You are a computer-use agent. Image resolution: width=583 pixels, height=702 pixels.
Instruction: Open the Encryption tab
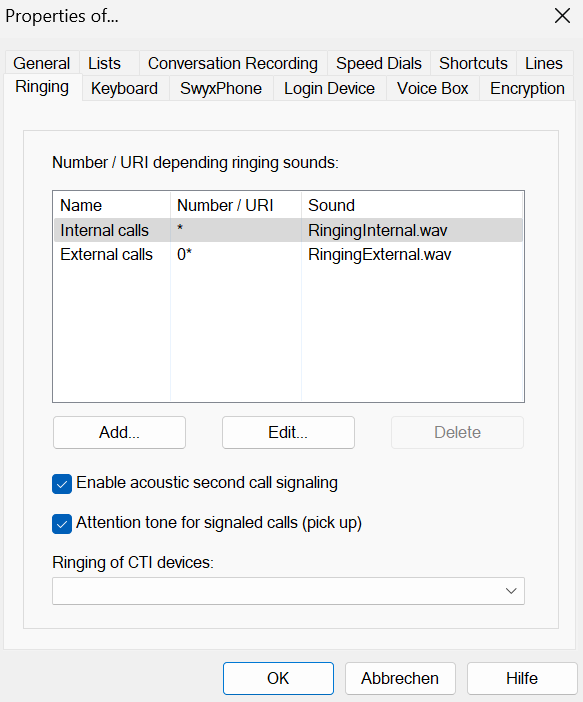(527, 88)
